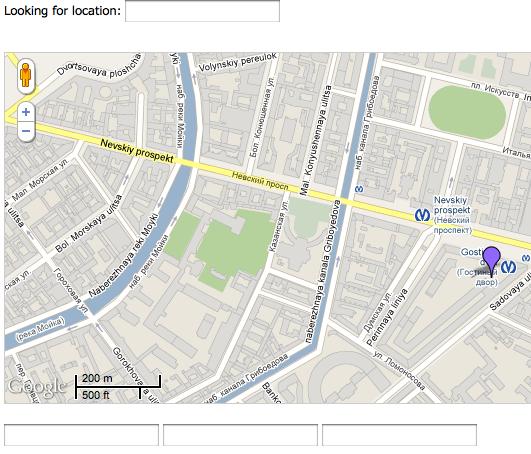
Task: Click the Nevskiy prospekt metro station icon
Action: tap(422, 215)
